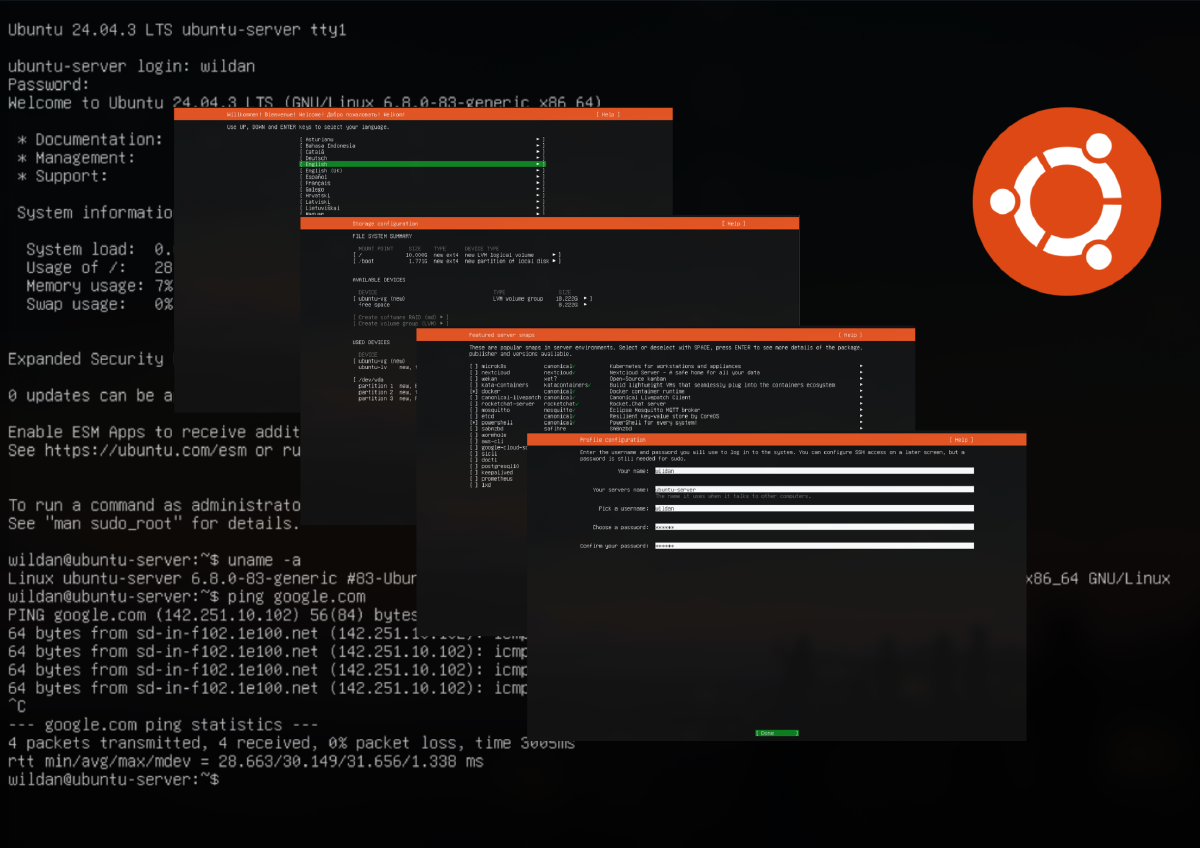Tick the mosquitto snap checkbox
Viewport: 1200px width, 848px height.
pos(473,410)
